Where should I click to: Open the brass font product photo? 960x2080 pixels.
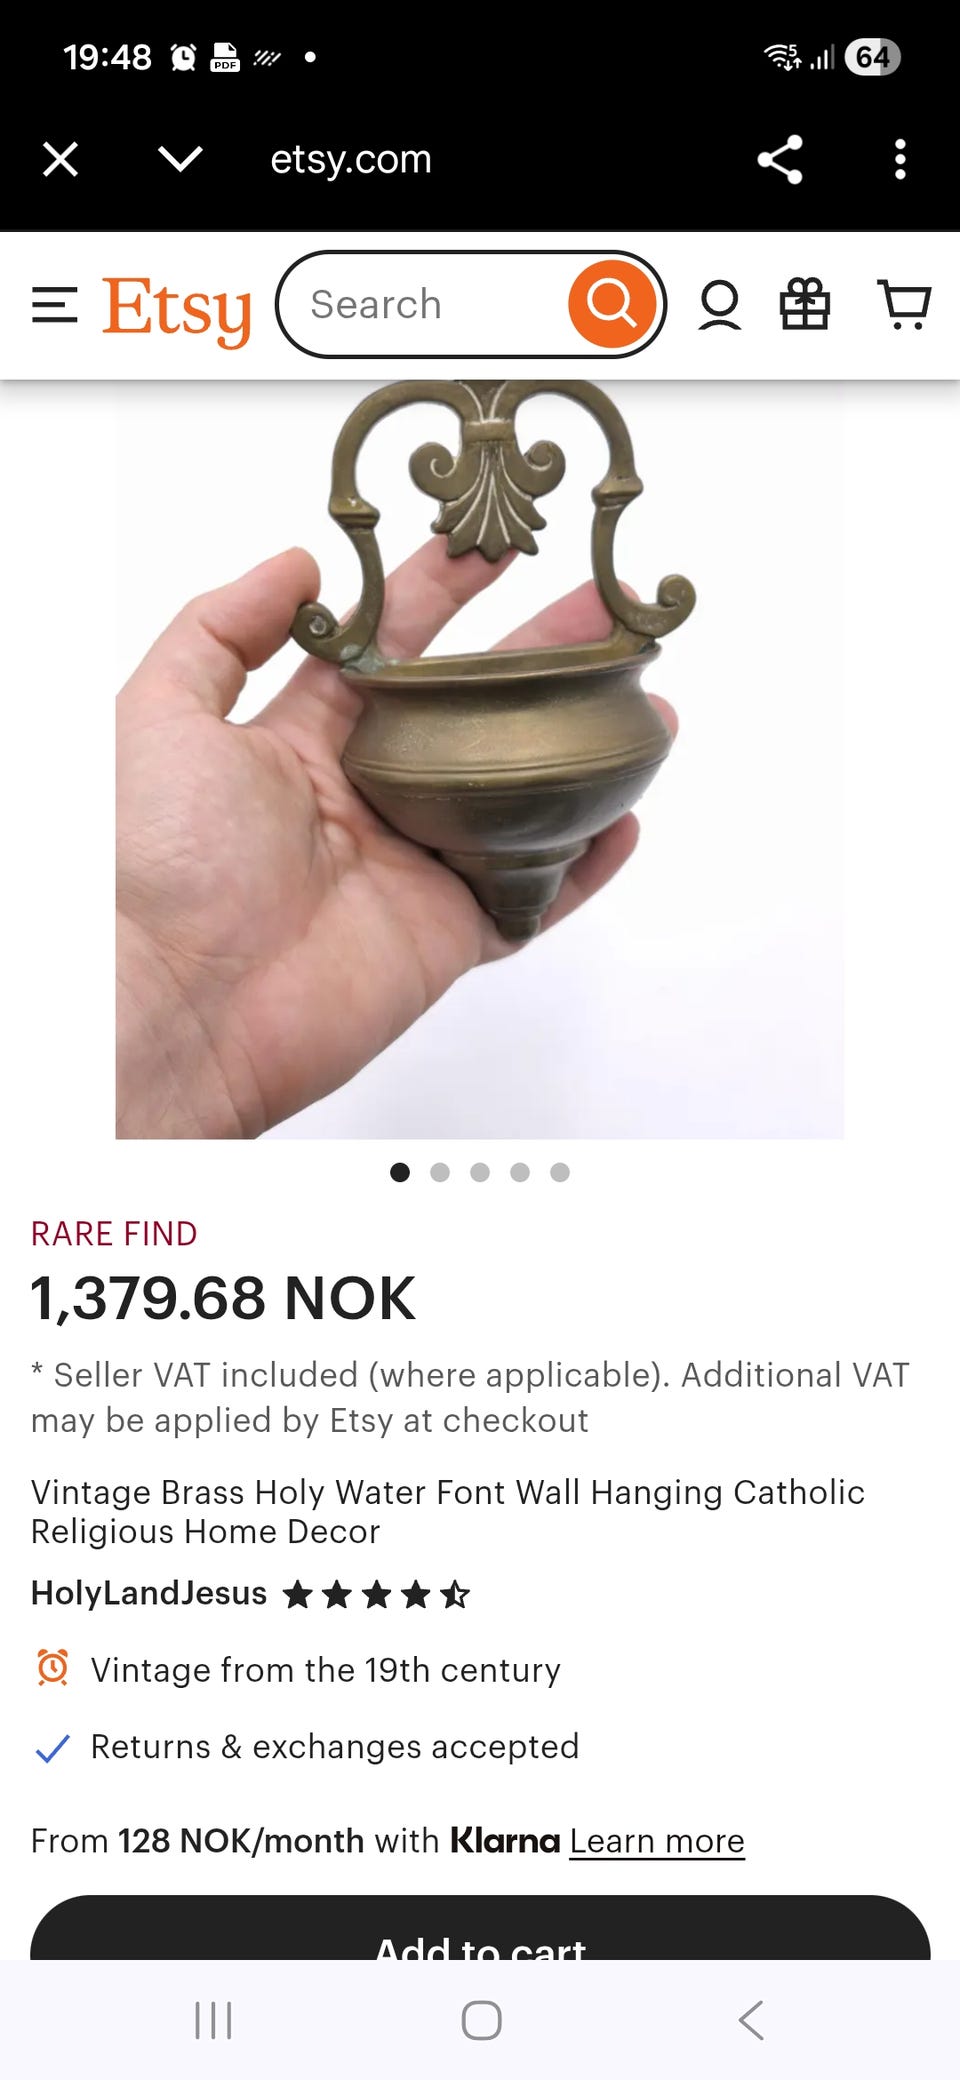[480, 760]
